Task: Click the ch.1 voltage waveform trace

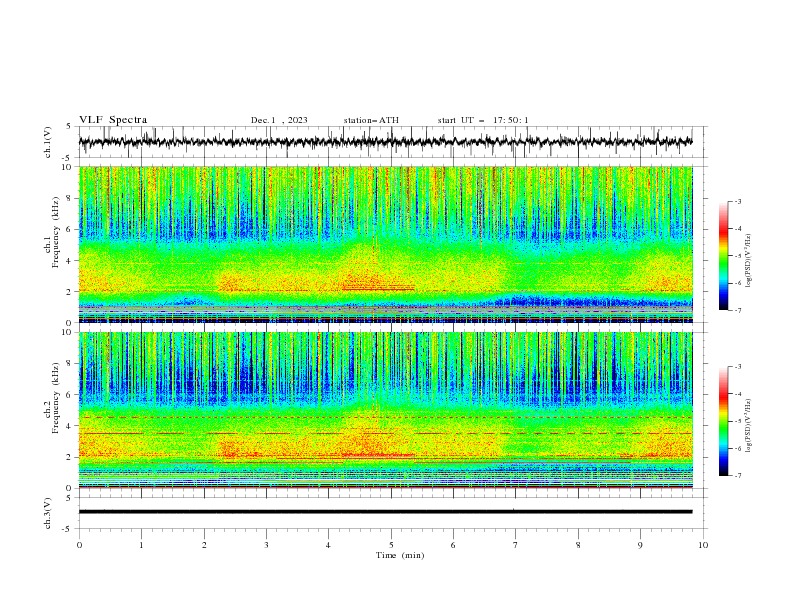Action: click(x=385, y=142)
